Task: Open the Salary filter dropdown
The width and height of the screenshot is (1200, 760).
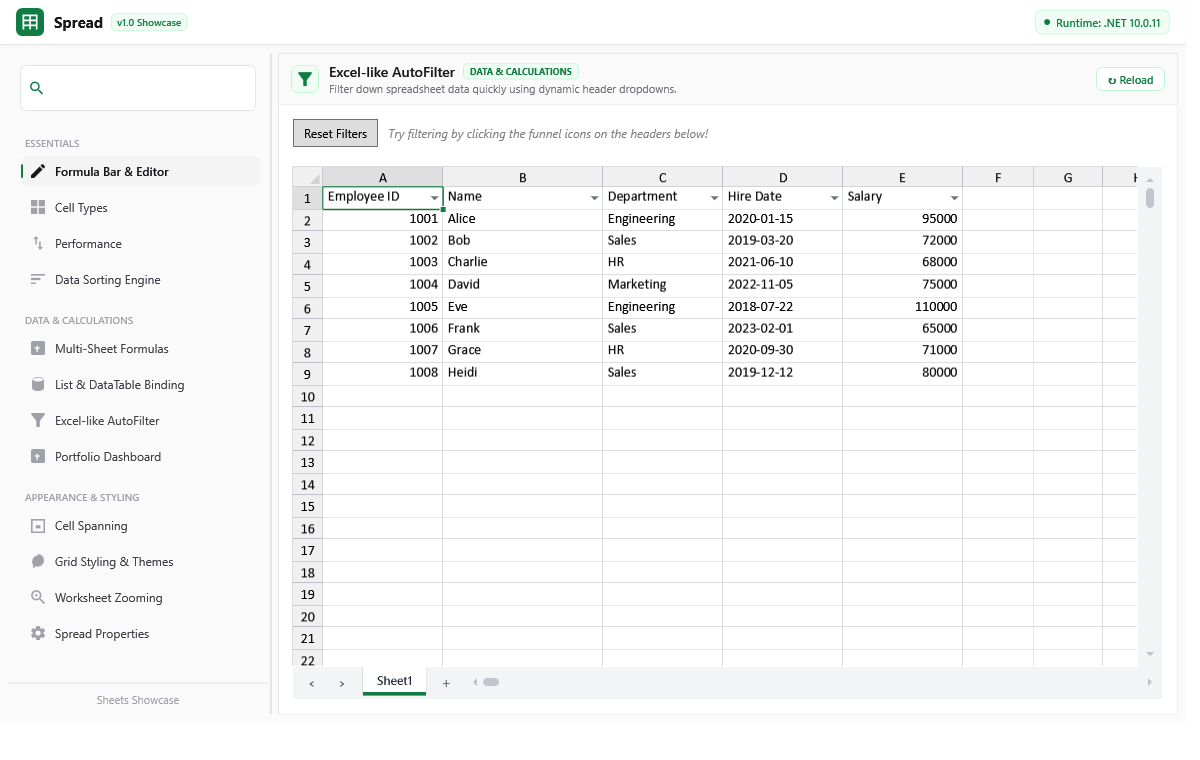Action: 954,198
